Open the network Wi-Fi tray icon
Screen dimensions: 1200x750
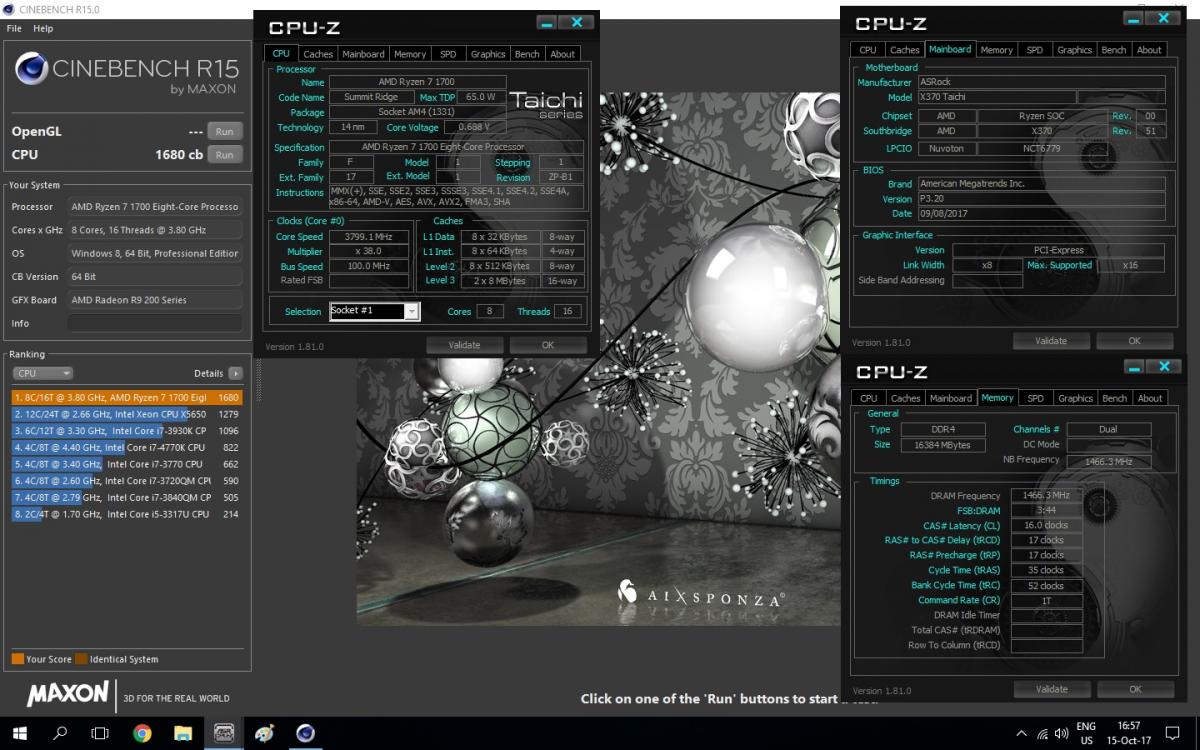(x=1041, y=733)
